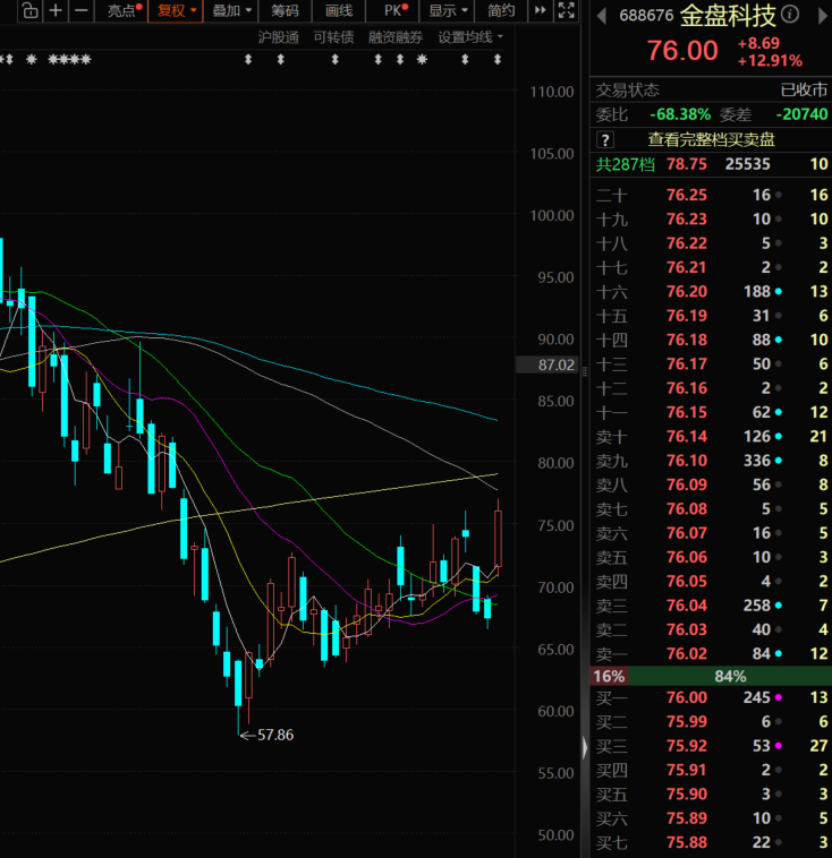
Task: Open the 显示 display dropdown
Action: point(447,10)
